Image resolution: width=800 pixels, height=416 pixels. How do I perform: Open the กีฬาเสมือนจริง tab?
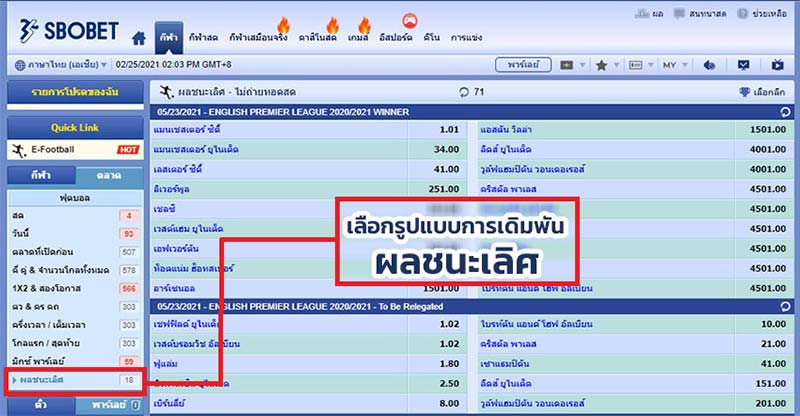(258, 38)
